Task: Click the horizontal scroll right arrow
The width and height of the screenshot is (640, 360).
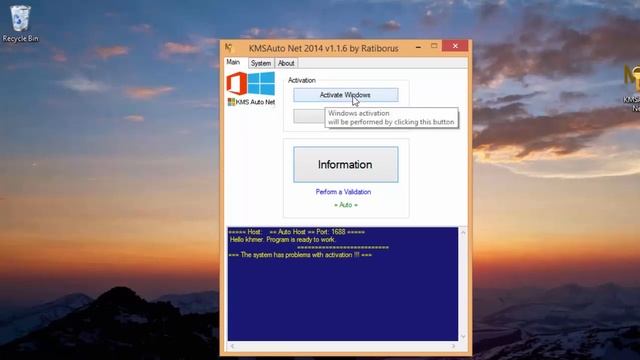Action: coord(453,346)
